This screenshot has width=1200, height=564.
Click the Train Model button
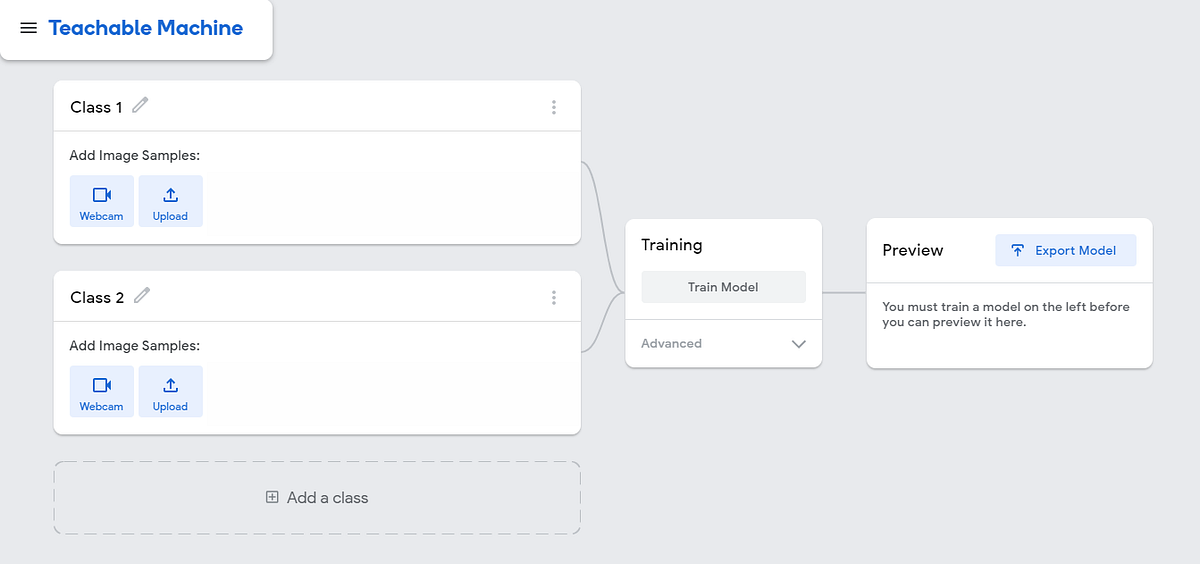(723, 287)
